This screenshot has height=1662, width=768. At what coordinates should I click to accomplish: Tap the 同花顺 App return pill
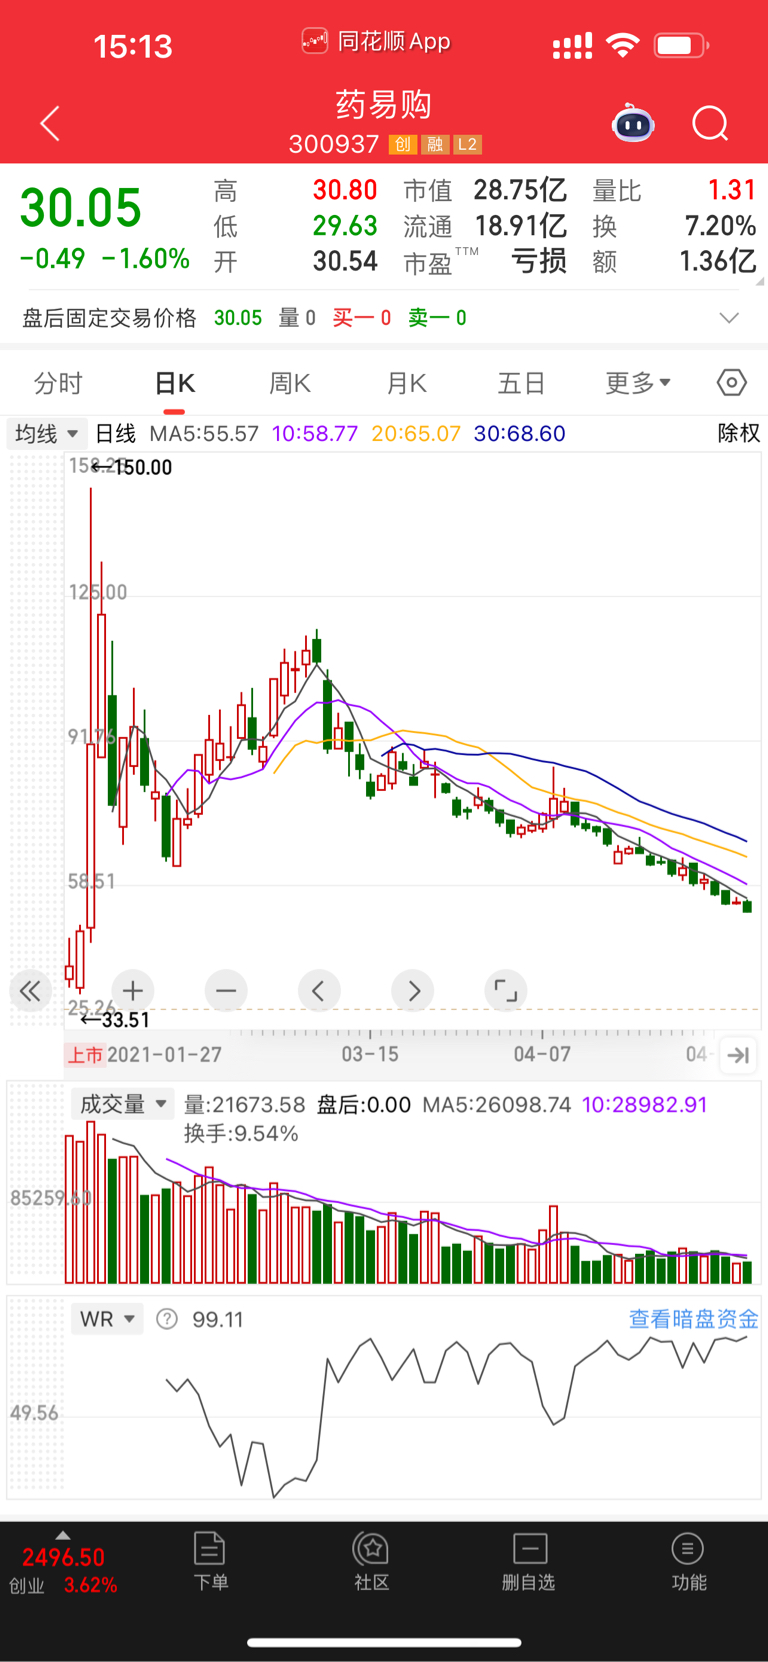(x=377, y=42)
